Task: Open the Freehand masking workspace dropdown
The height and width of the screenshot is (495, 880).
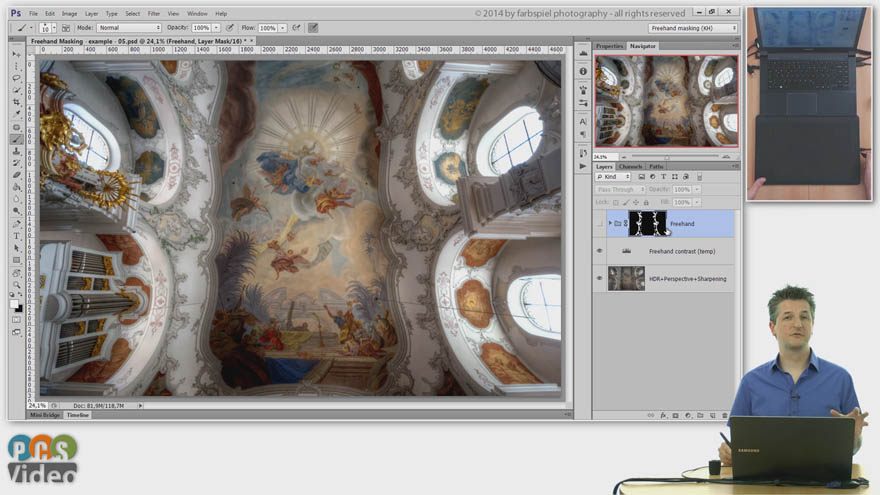Action: [693, 28]
